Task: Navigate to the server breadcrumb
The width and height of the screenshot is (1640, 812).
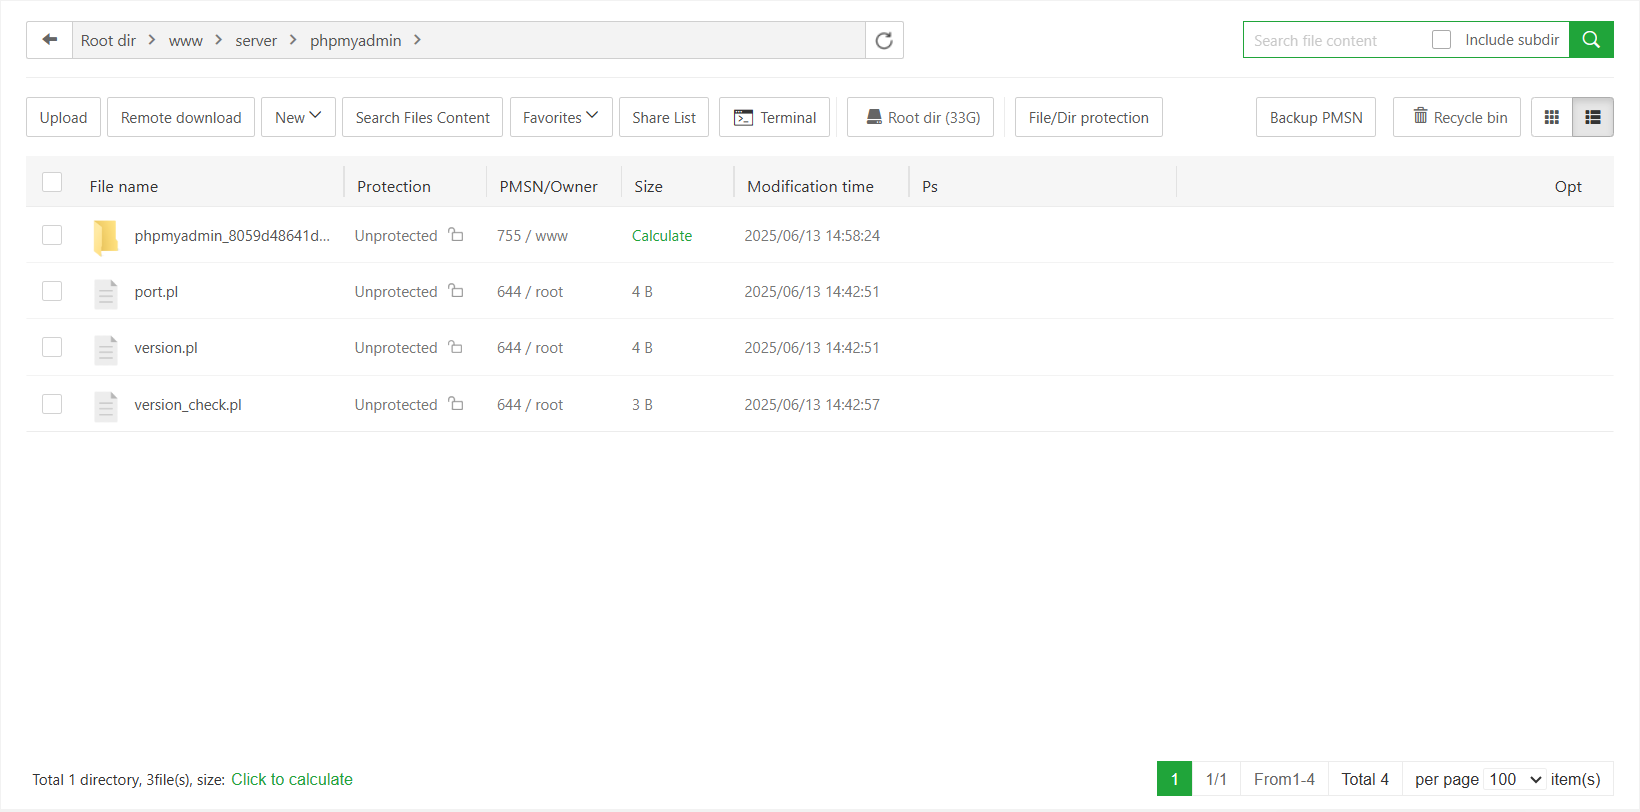Action: (256, 41)
